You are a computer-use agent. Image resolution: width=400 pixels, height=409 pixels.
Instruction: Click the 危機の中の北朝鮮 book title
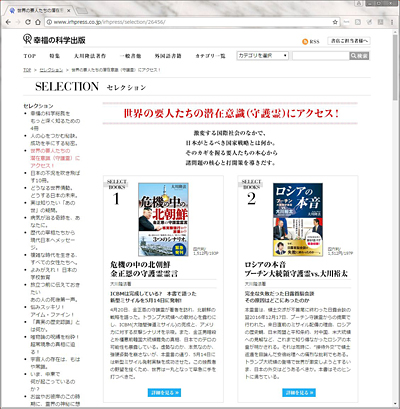pos(144,269)
